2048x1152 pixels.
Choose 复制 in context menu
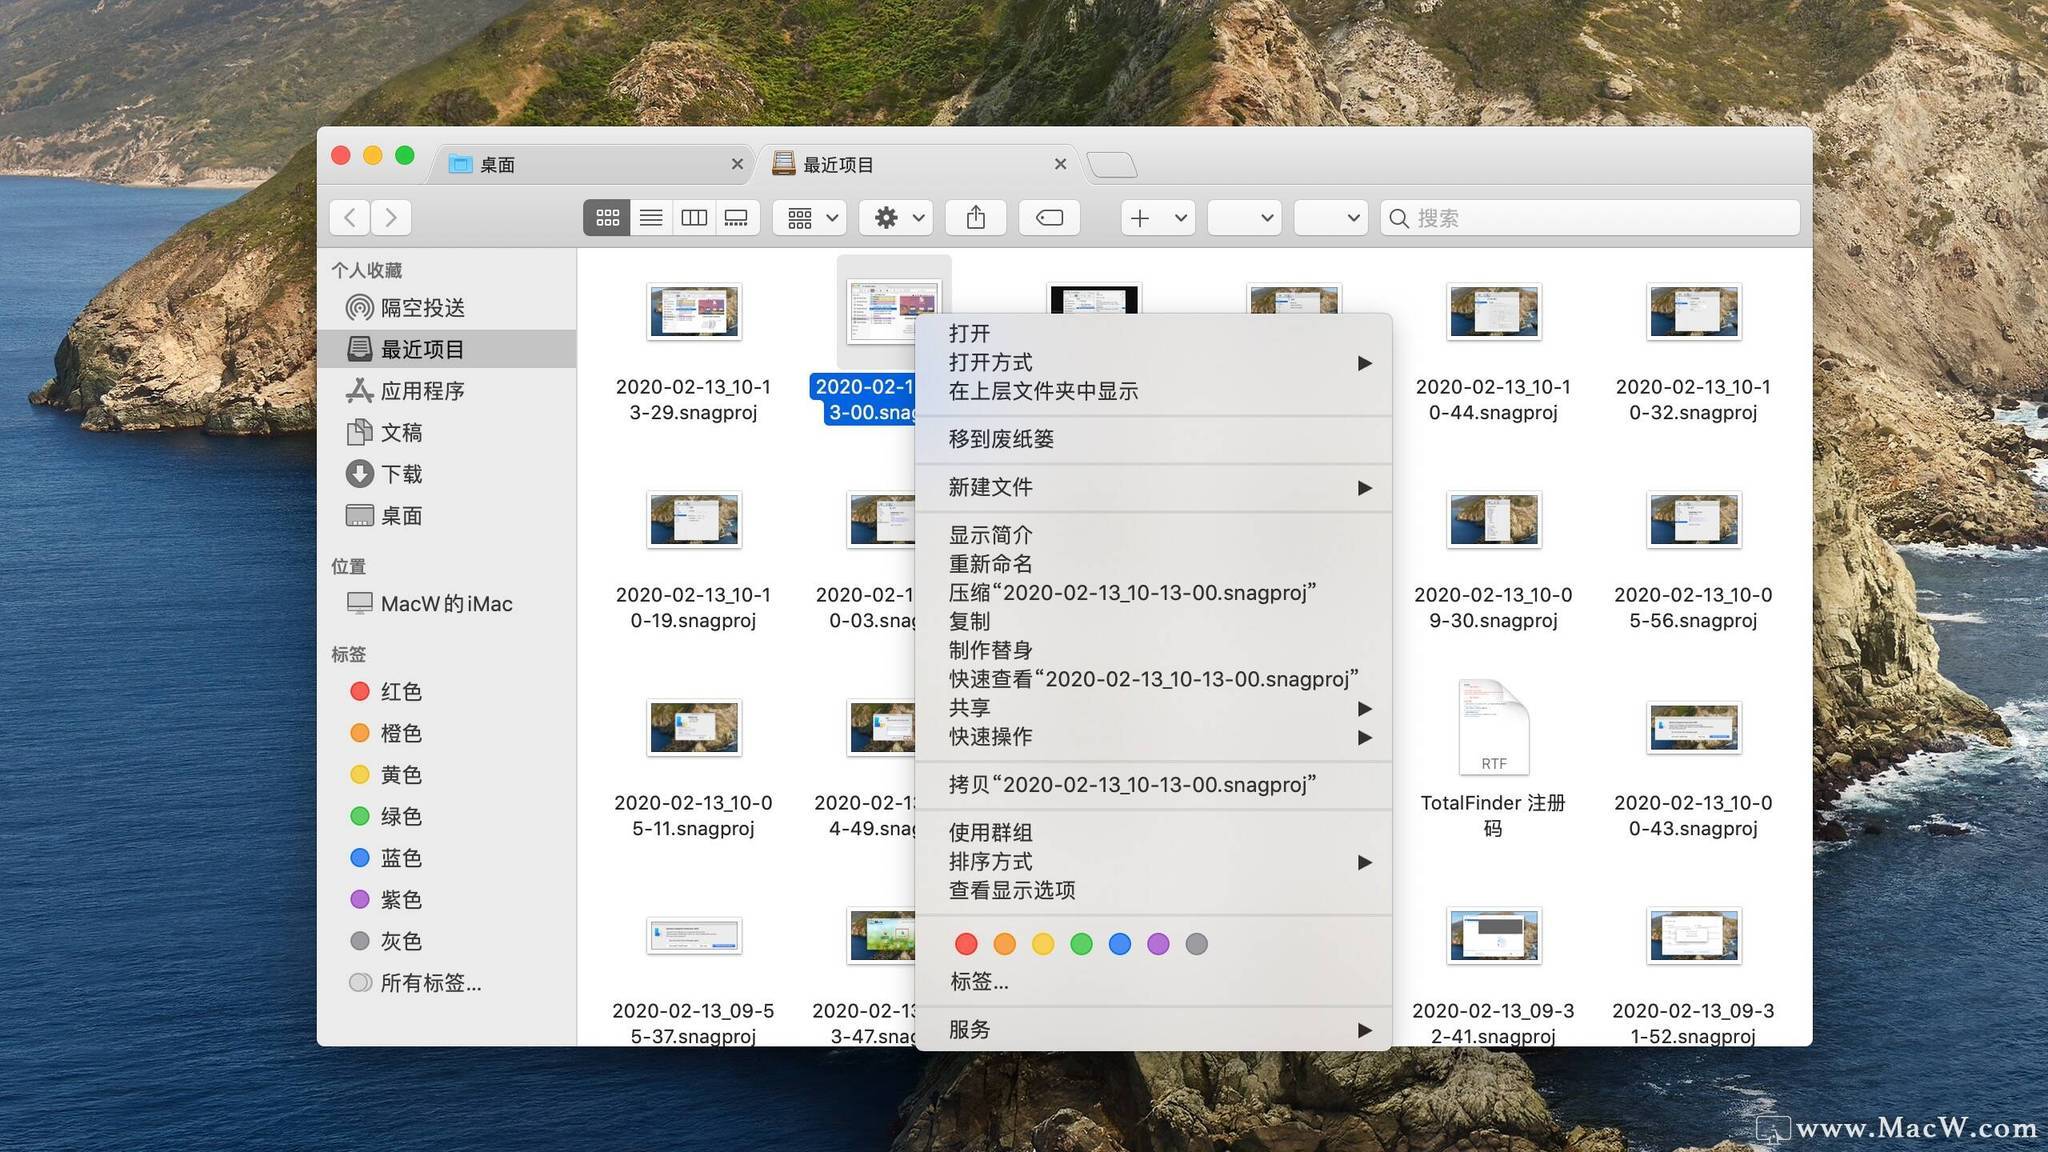tap(1153, 621)
